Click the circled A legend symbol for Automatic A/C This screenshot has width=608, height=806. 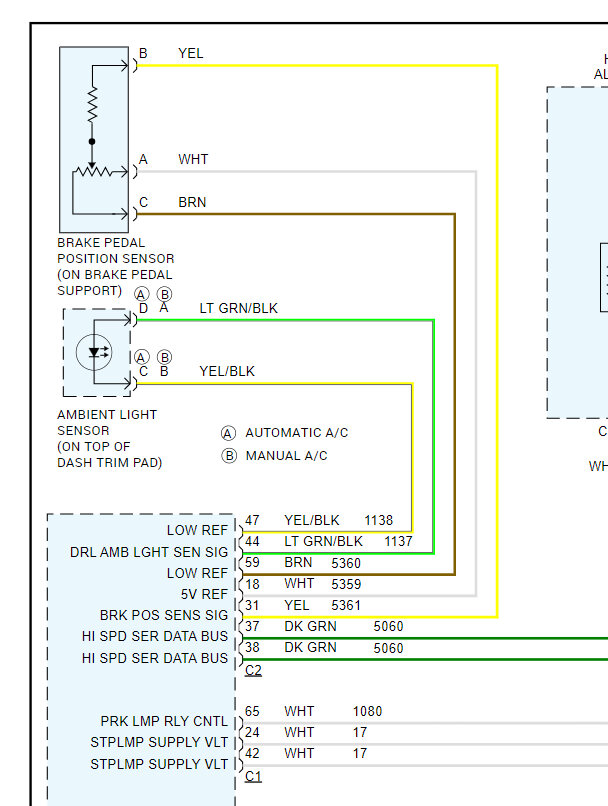coord(228,433)
